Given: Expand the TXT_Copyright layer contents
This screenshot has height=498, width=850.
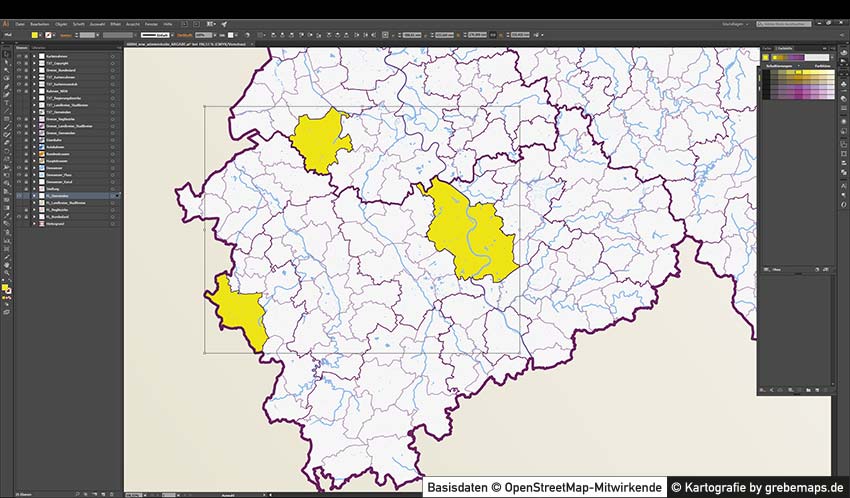Looking at the screenshot, I should [x=34, y=64].
